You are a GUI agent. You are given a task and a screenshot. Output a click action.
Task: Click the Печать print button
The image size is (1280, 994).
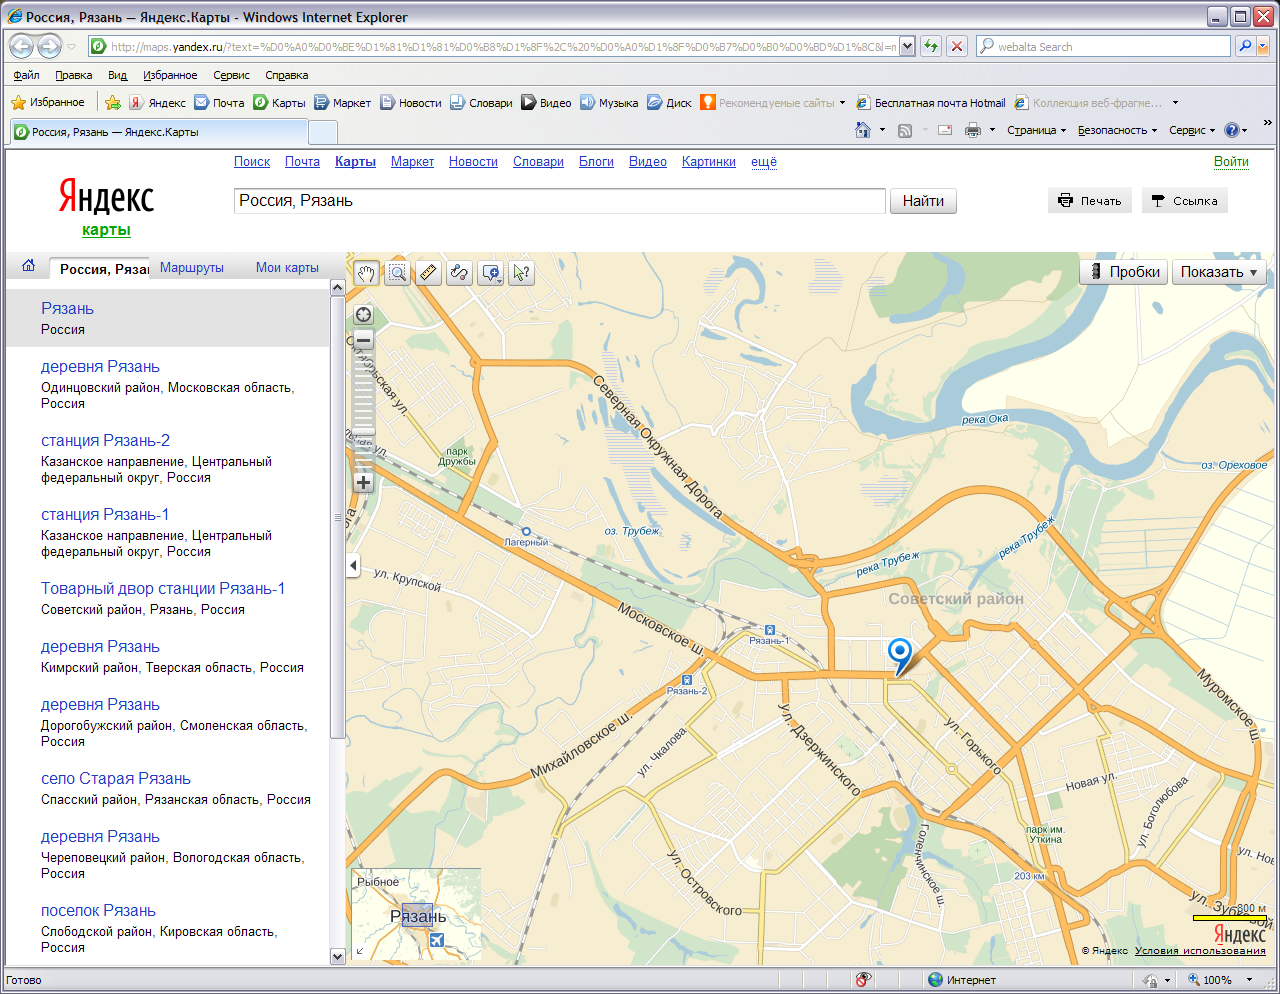point(1090,201)
